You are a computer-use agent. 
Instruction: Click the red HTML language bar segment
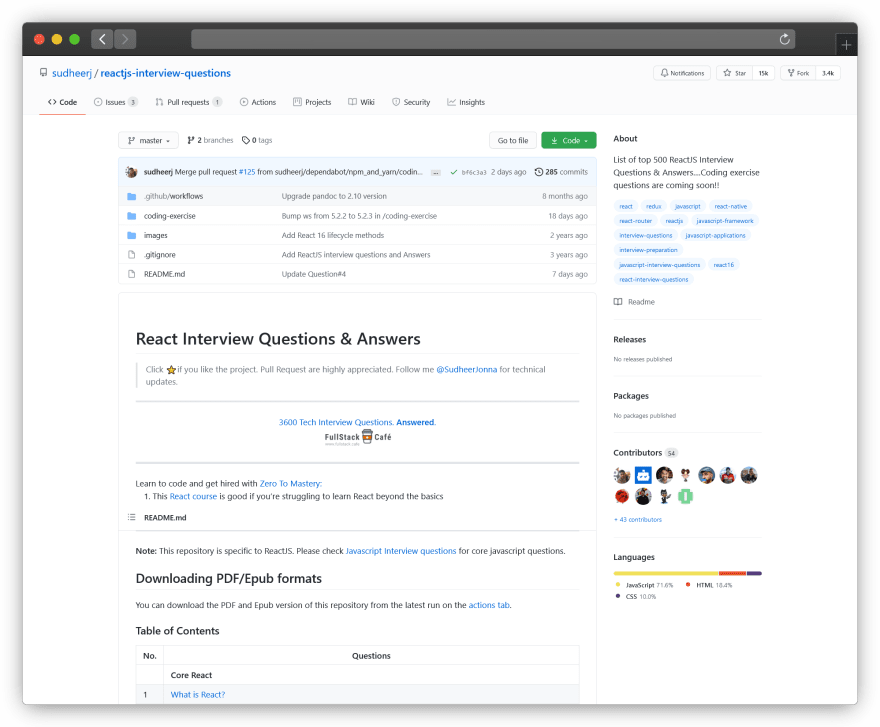click(732, 573)
